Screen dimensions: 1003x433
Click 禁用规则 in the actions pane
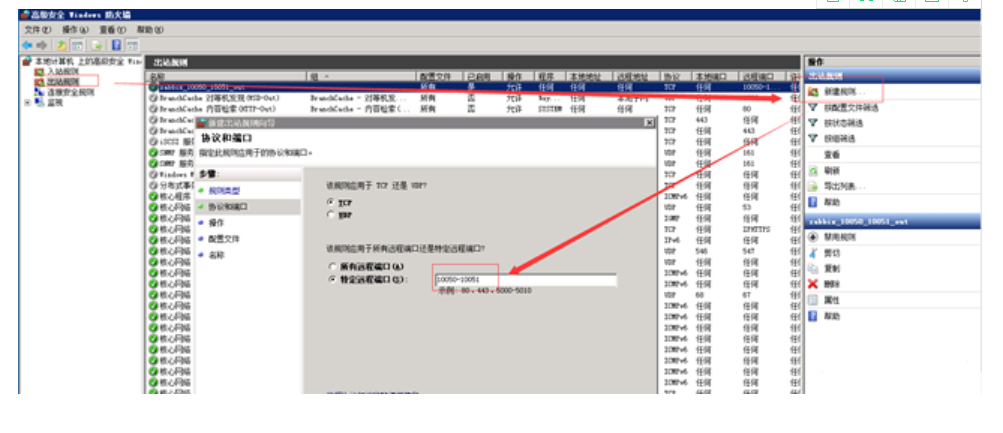click(x=839, y=237)
